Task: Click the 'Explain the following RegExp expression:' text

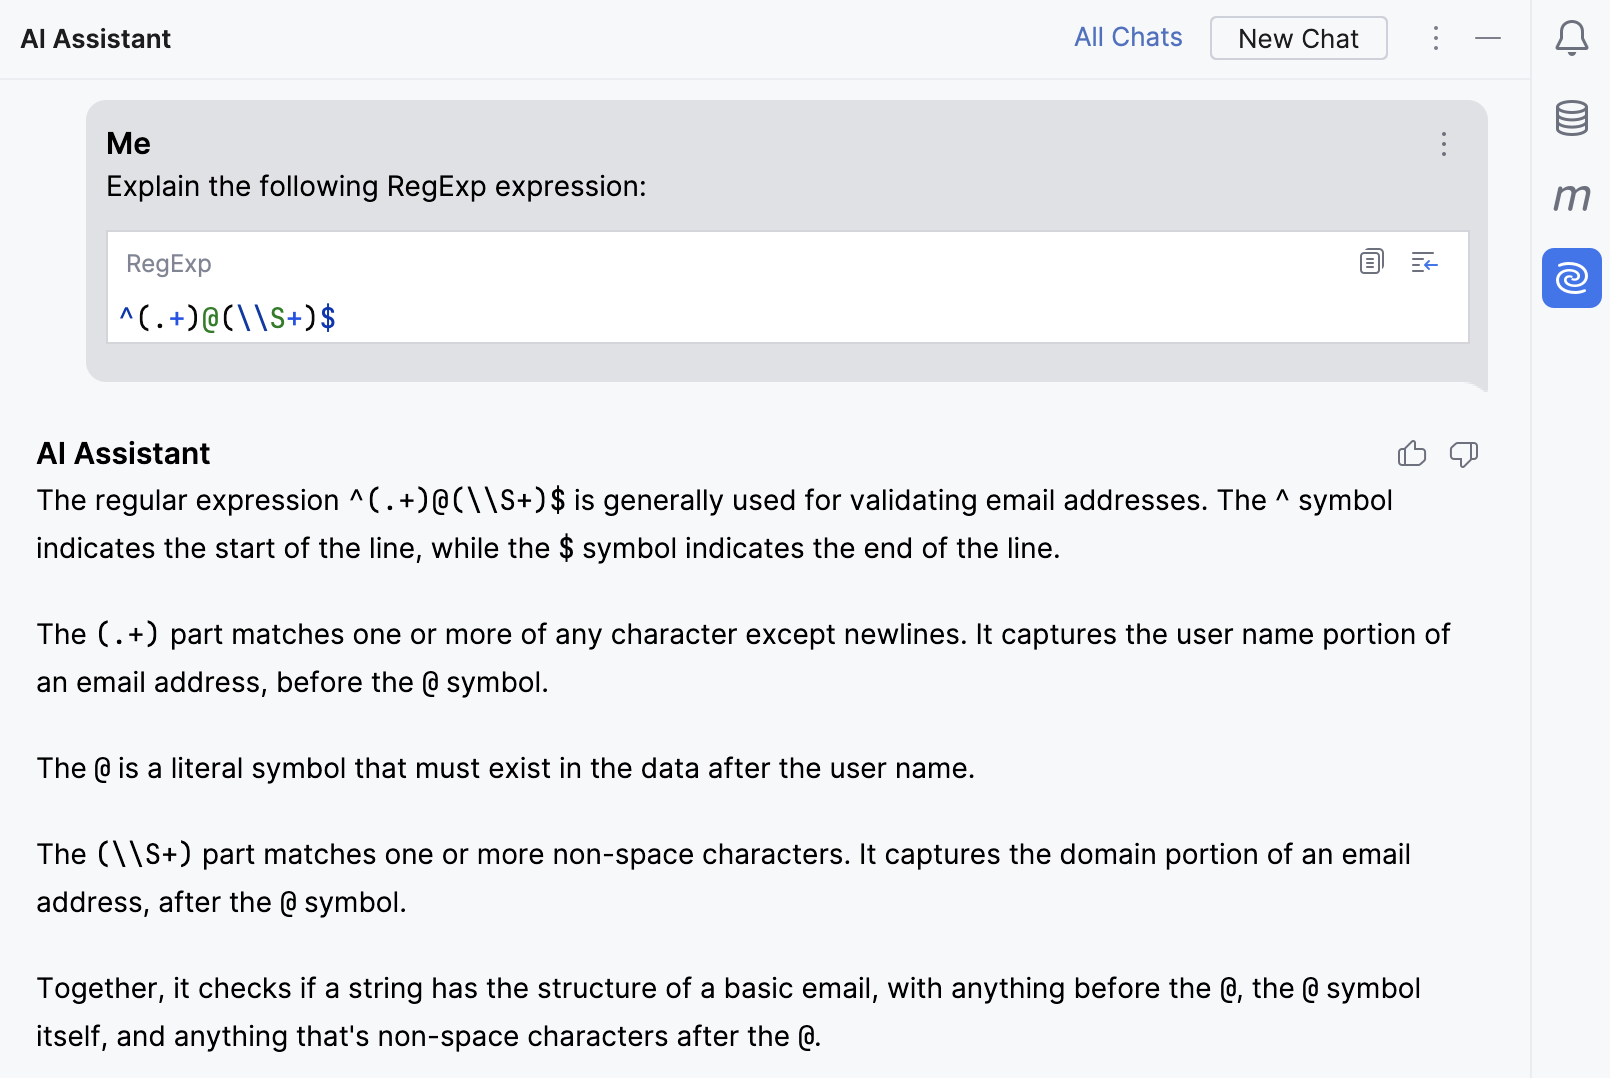Action: 376,187
